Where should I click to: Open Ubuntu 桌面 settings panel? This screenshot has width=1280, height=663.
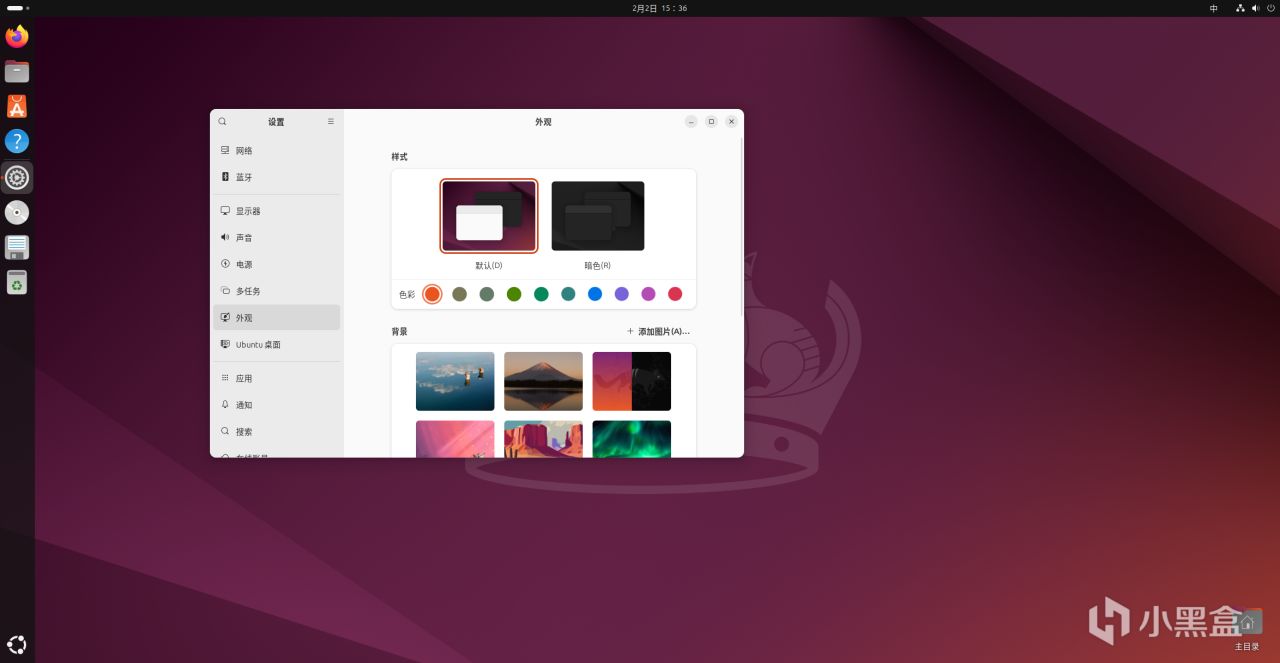coord(277,344)
